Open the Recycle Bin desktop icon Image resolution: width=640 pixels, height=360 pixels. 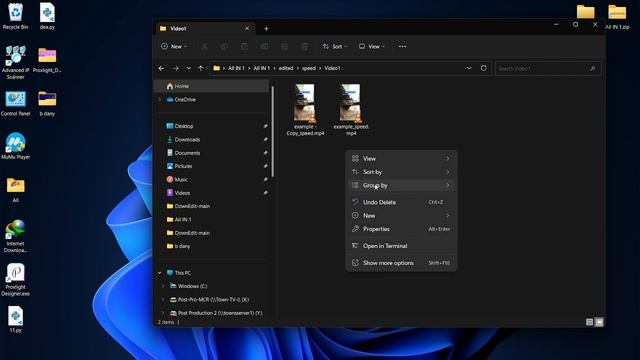pos(16,17)
